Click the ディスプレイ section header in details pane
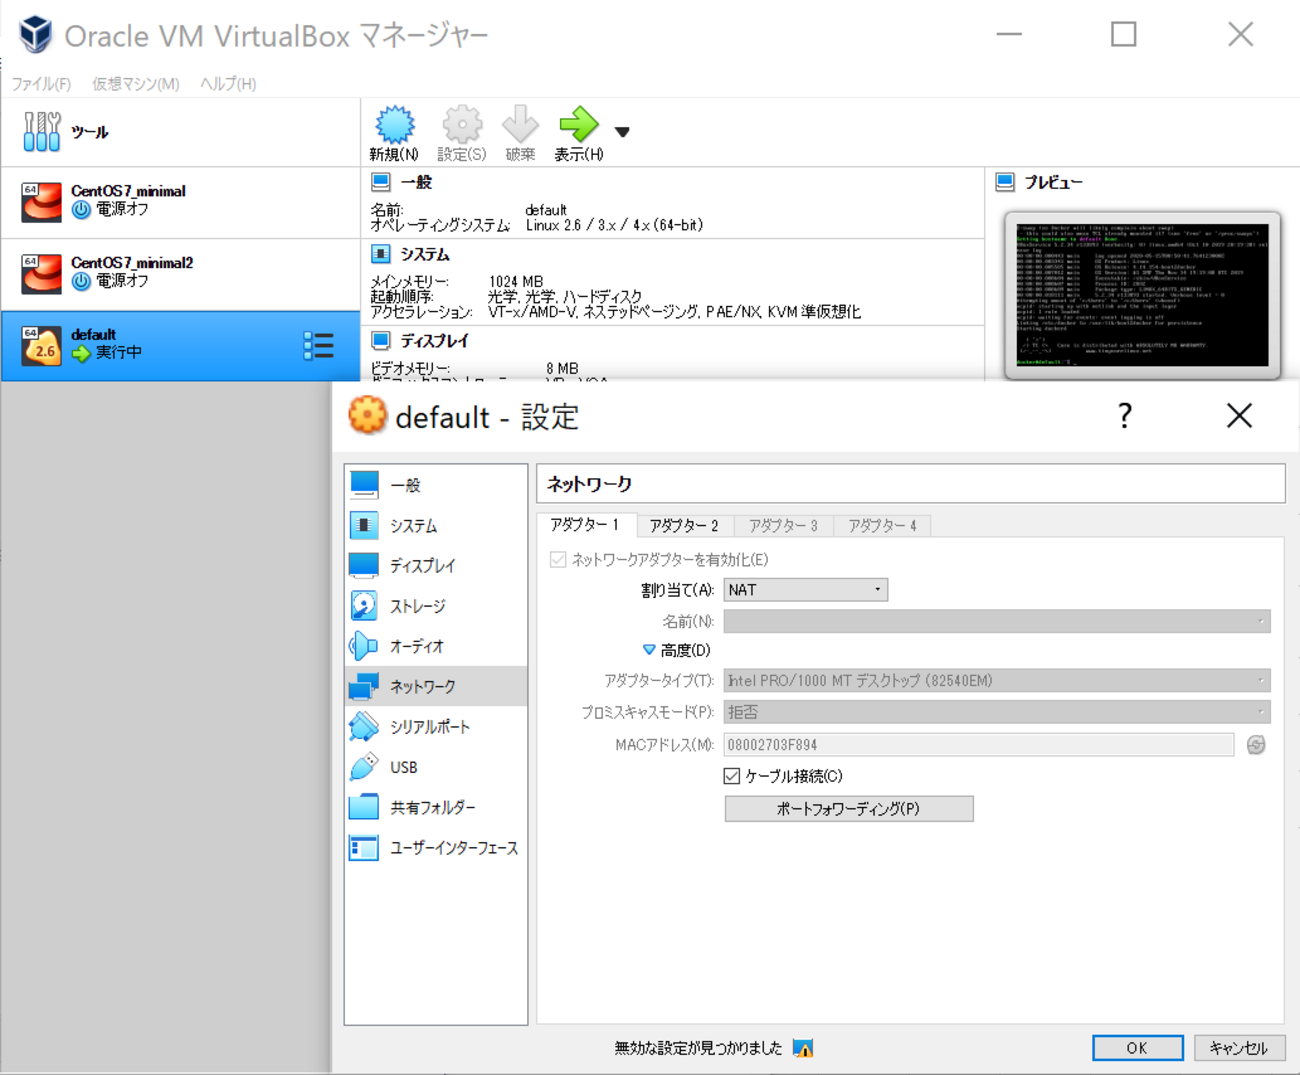Image resolution: width=1300 pixels, height=1075 pixels. pyautogui.click(x=434, y=341)
